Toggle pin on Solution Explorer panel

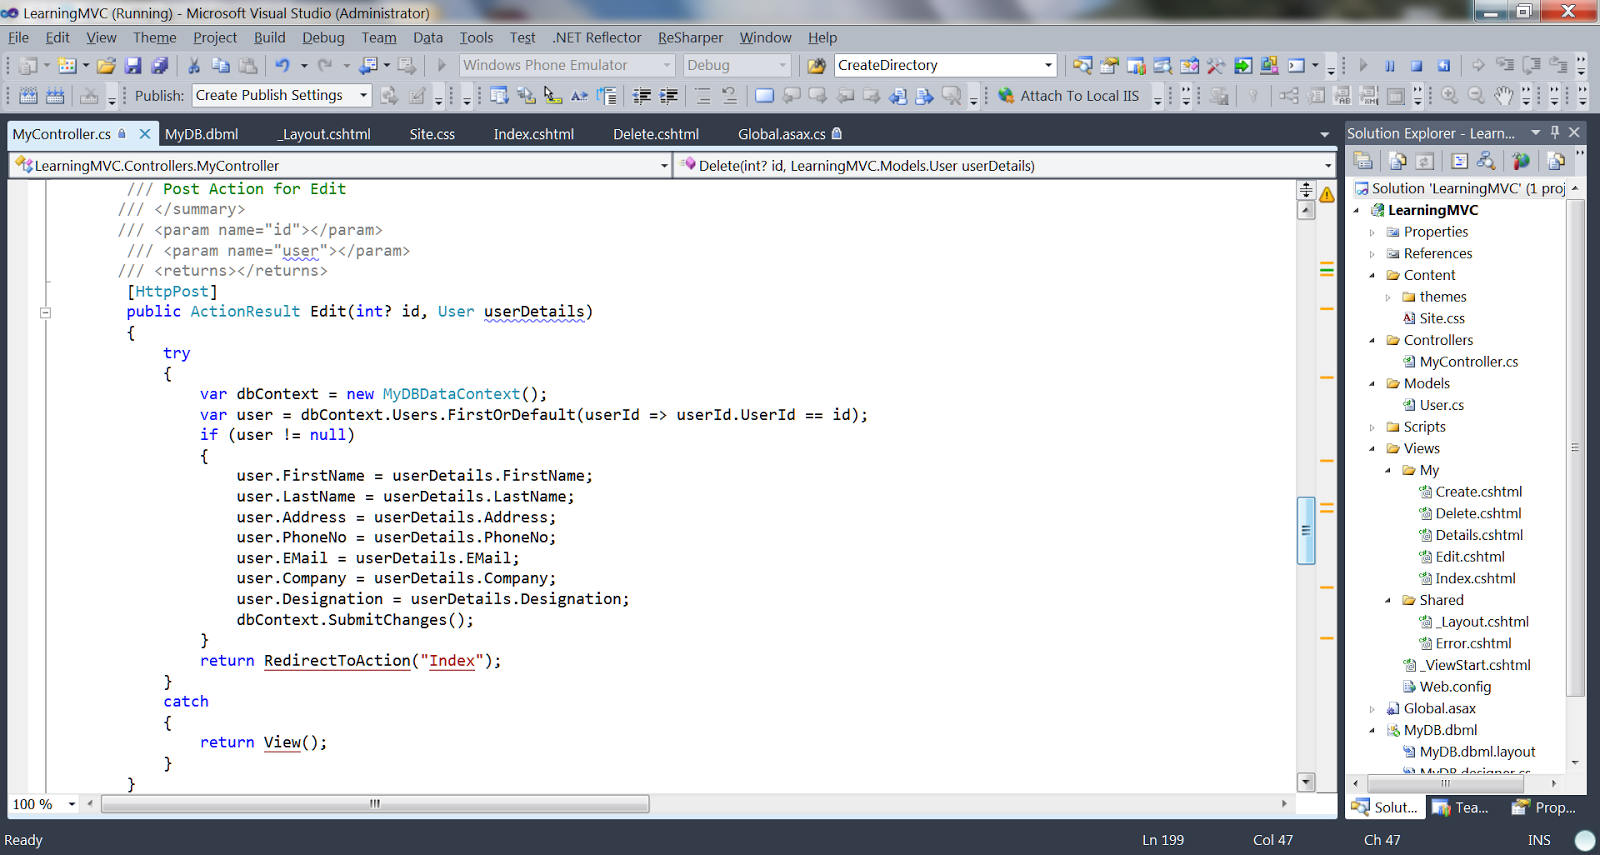coord(1555,133)
